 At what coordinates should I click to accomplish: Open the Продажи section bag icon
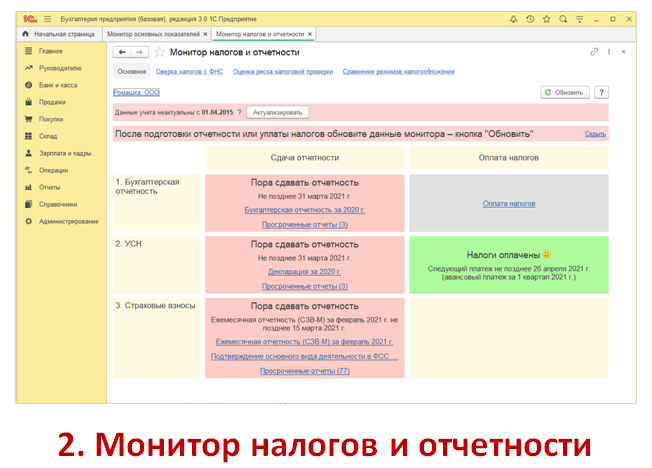click(28, 102)
